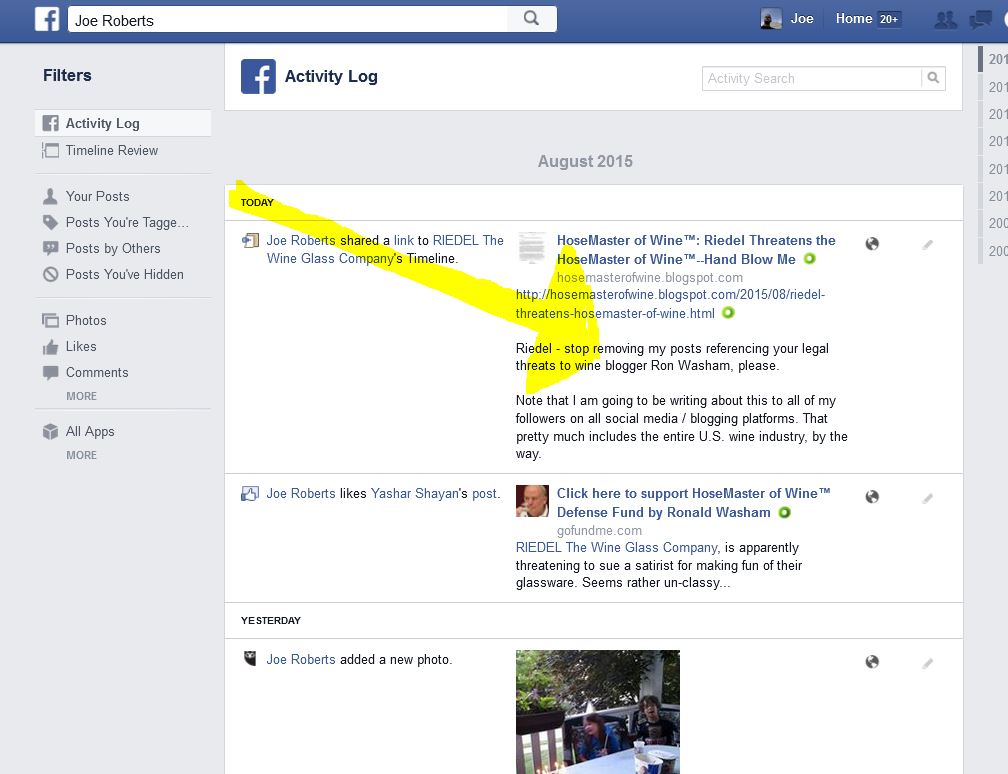Open Joe Roberts name in shared link story
Viewport: 1008px width, 774px height.
tap(301, 240)
